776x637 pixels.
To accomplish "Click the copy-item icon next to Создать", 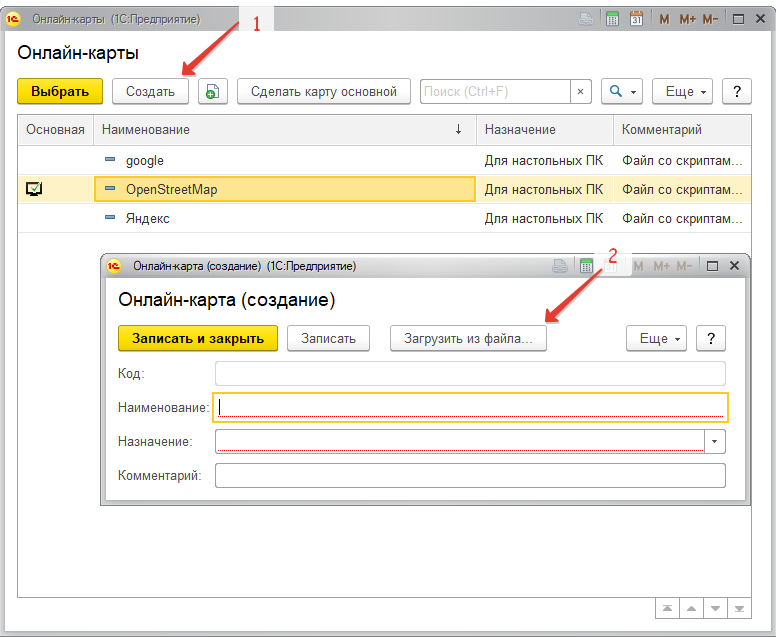I will (213, 92).
